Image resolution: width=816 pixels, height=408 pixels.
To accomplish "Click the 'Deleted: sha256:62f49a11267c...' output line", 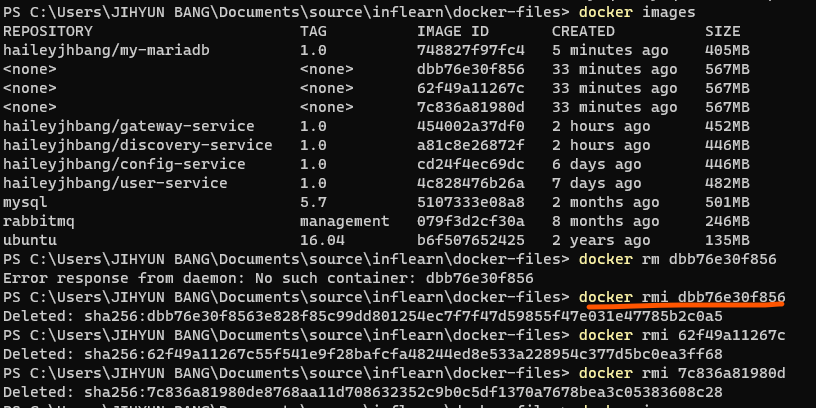I will [x=363, y=354].
